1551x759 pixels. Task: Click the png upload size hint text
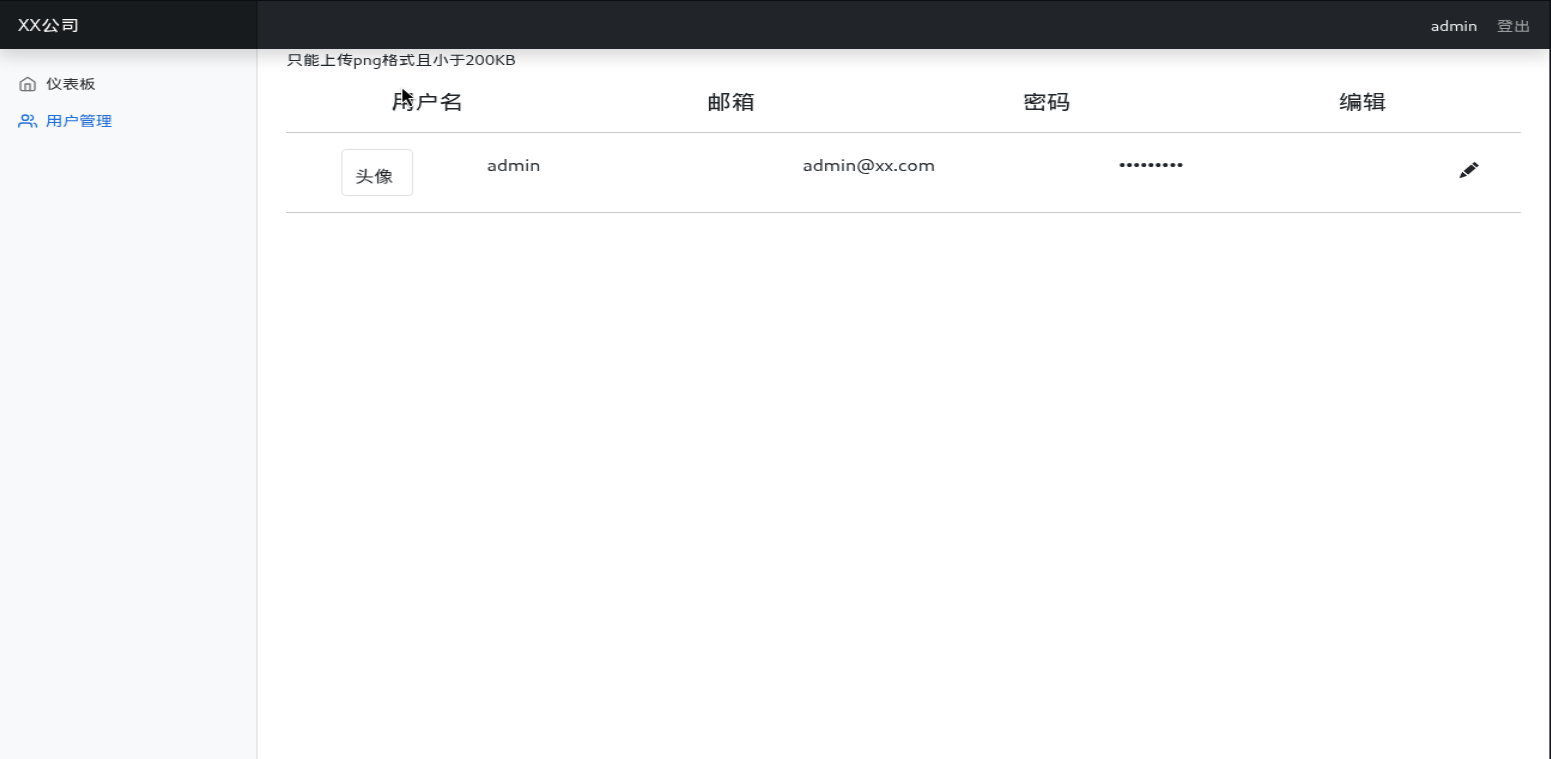tap(401, 60)
